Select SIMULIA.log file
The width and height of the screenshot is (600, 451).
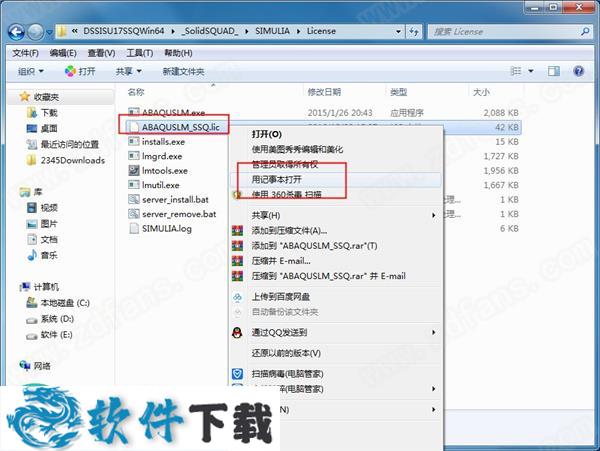tap(167, 228)
